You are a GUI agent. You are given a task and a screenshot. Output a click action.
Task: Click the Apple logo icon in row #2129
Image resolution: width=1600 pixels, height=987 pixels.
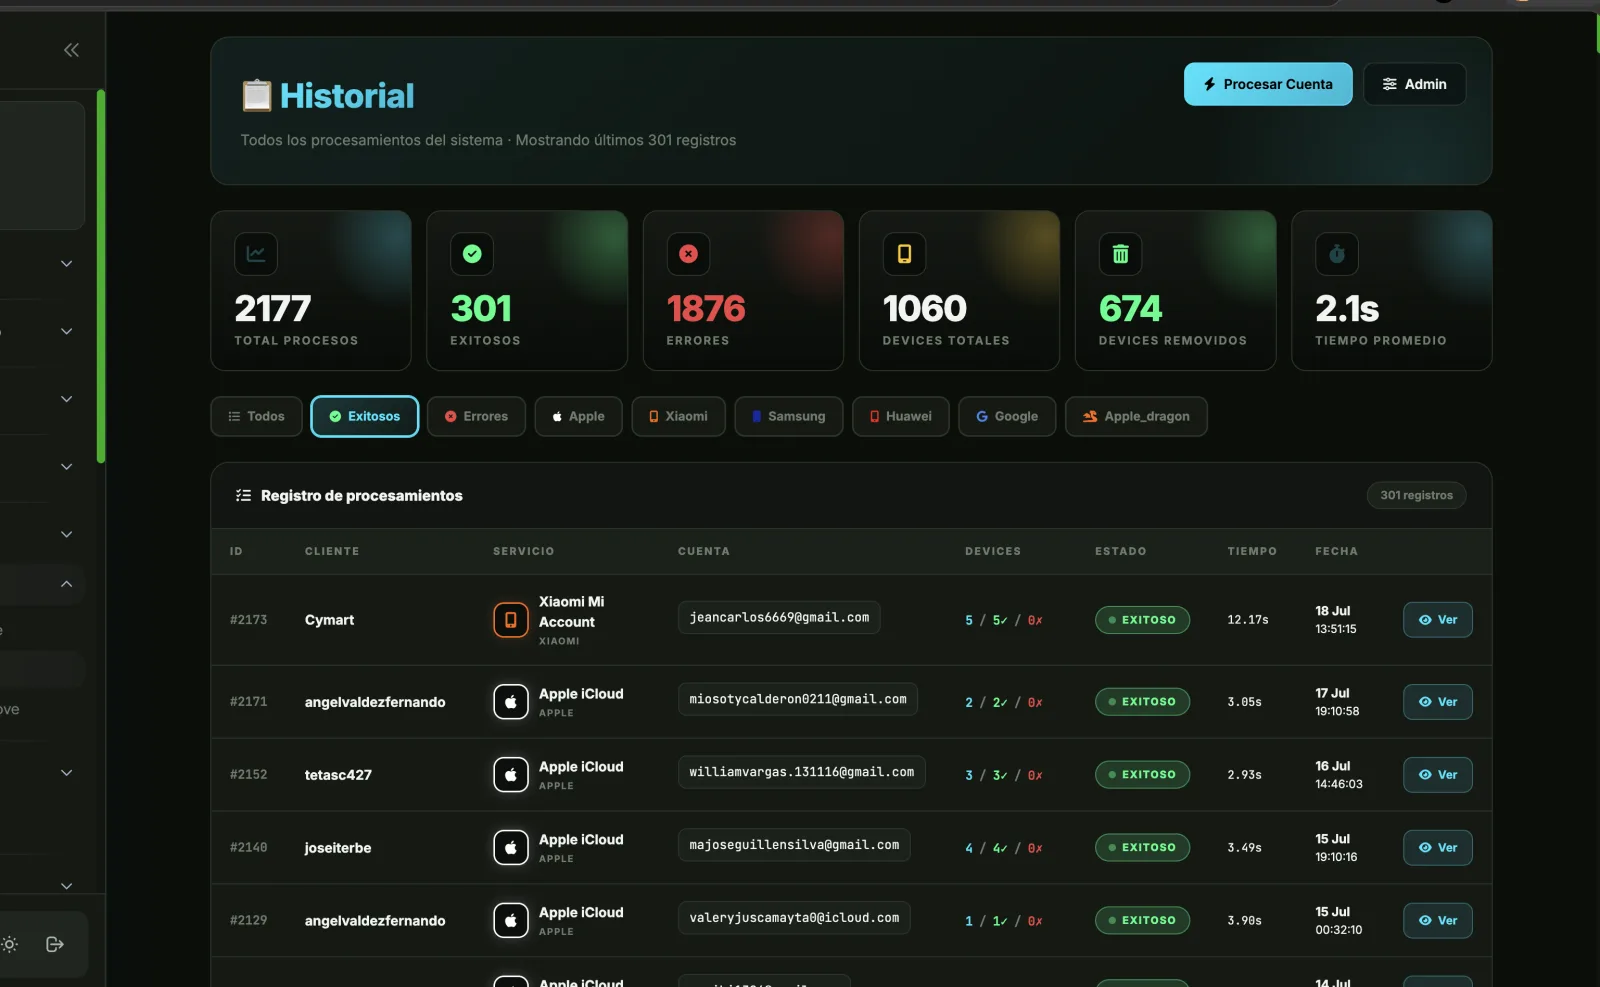click(x=511, y=921)
